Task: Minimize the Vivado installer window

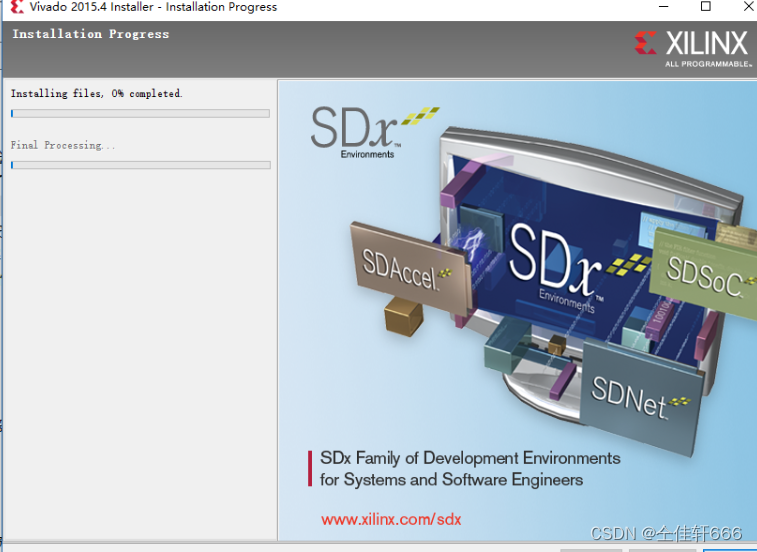Action: [x=664, y=7]
